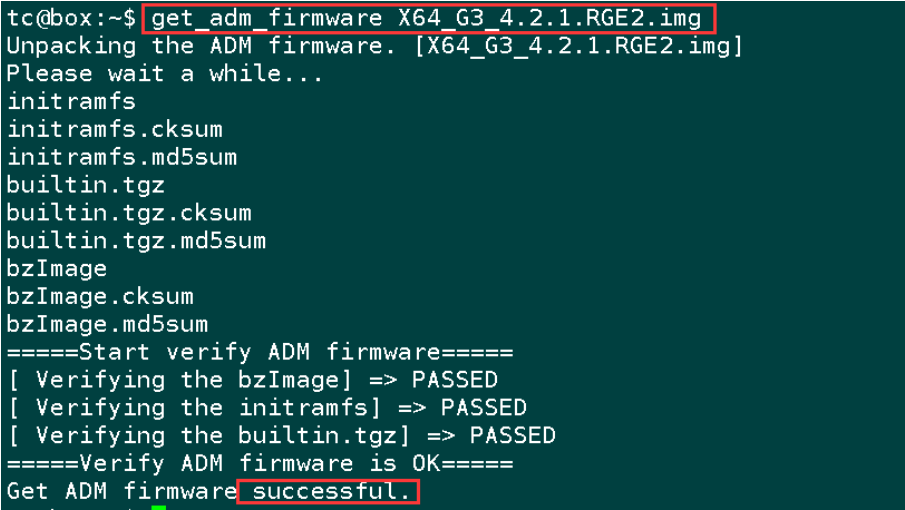Click the 'Unpacking the ADM firmware' line
Screen dimensions: 905x510
(375, 46)
